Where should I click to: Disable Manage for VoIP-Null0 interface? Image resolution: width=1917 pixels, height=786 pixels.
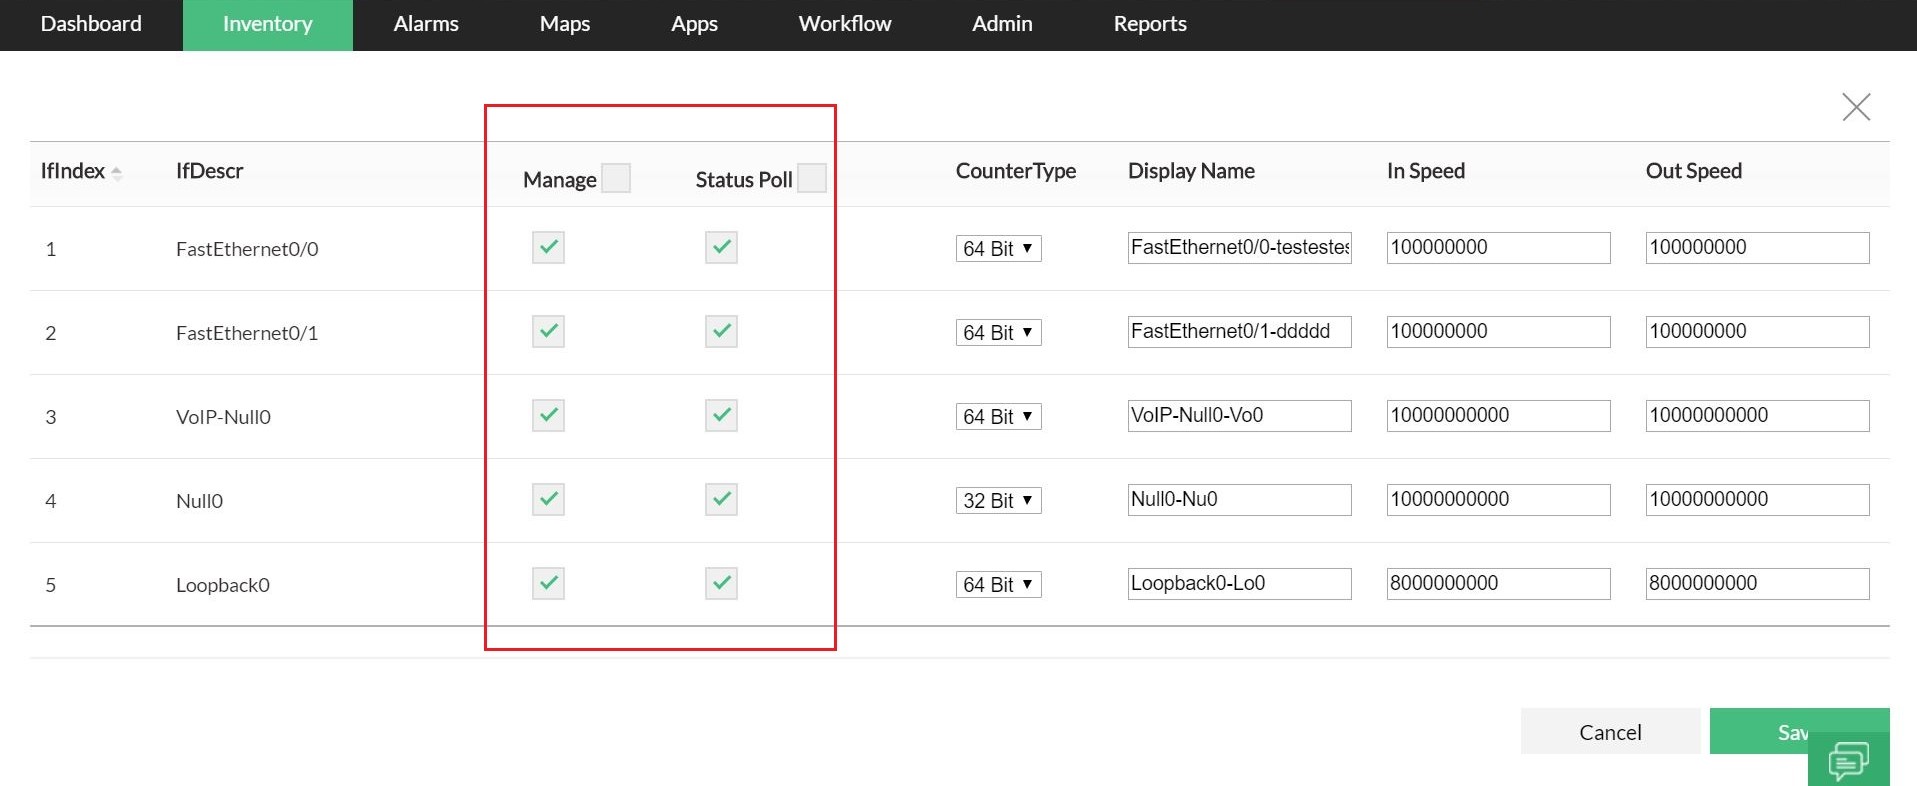tap(548, 415)
